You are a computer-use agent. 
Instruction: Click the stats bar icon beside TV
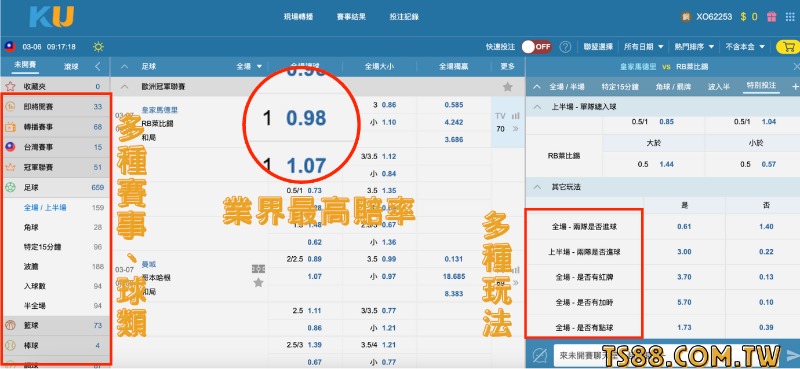point(516,116)
